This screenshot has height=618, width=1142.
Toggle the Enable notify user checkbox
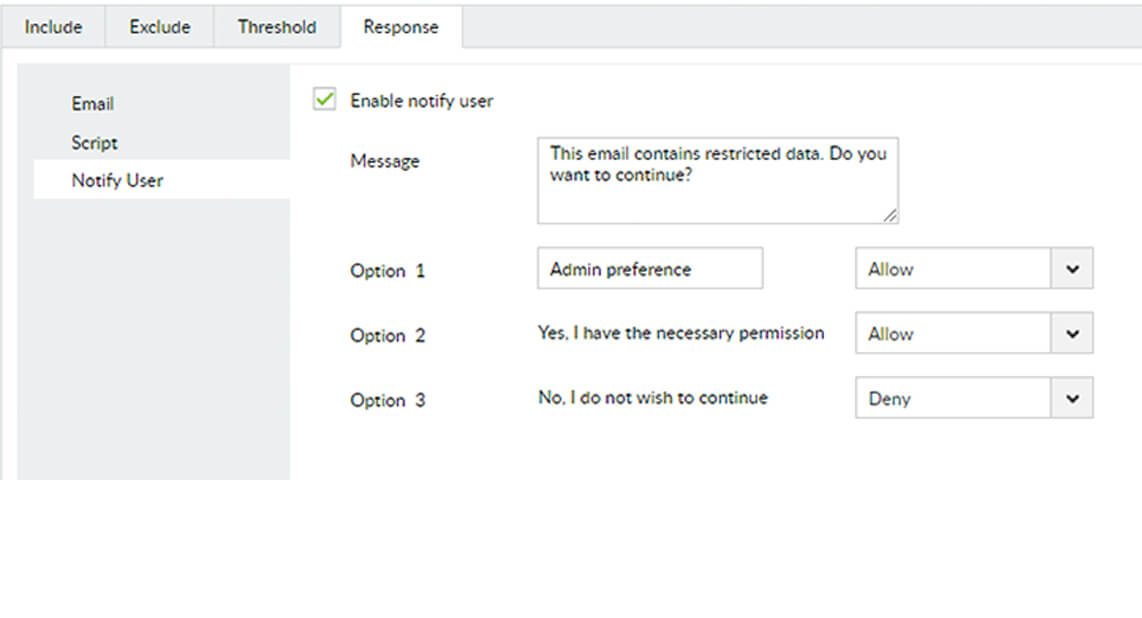pos(324,100)
